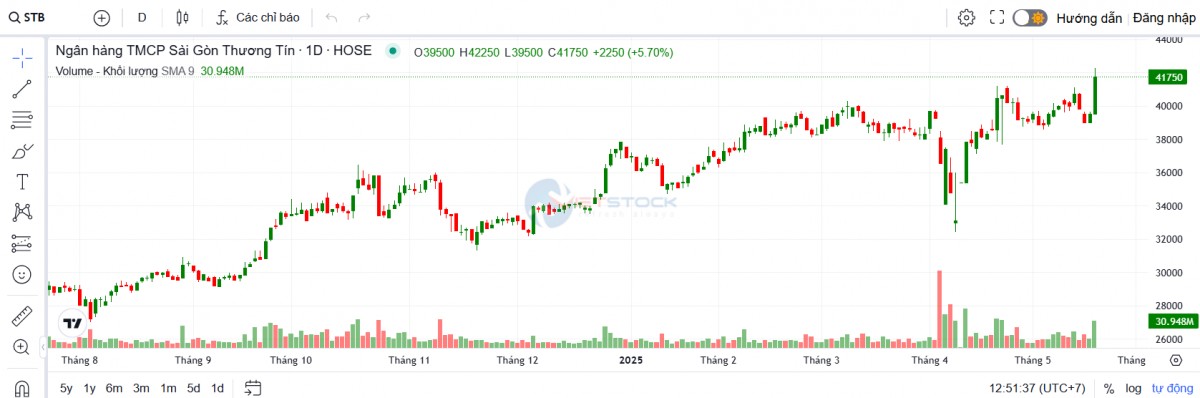
Task: Click the current price label 41750
Action: [1170, 76]
